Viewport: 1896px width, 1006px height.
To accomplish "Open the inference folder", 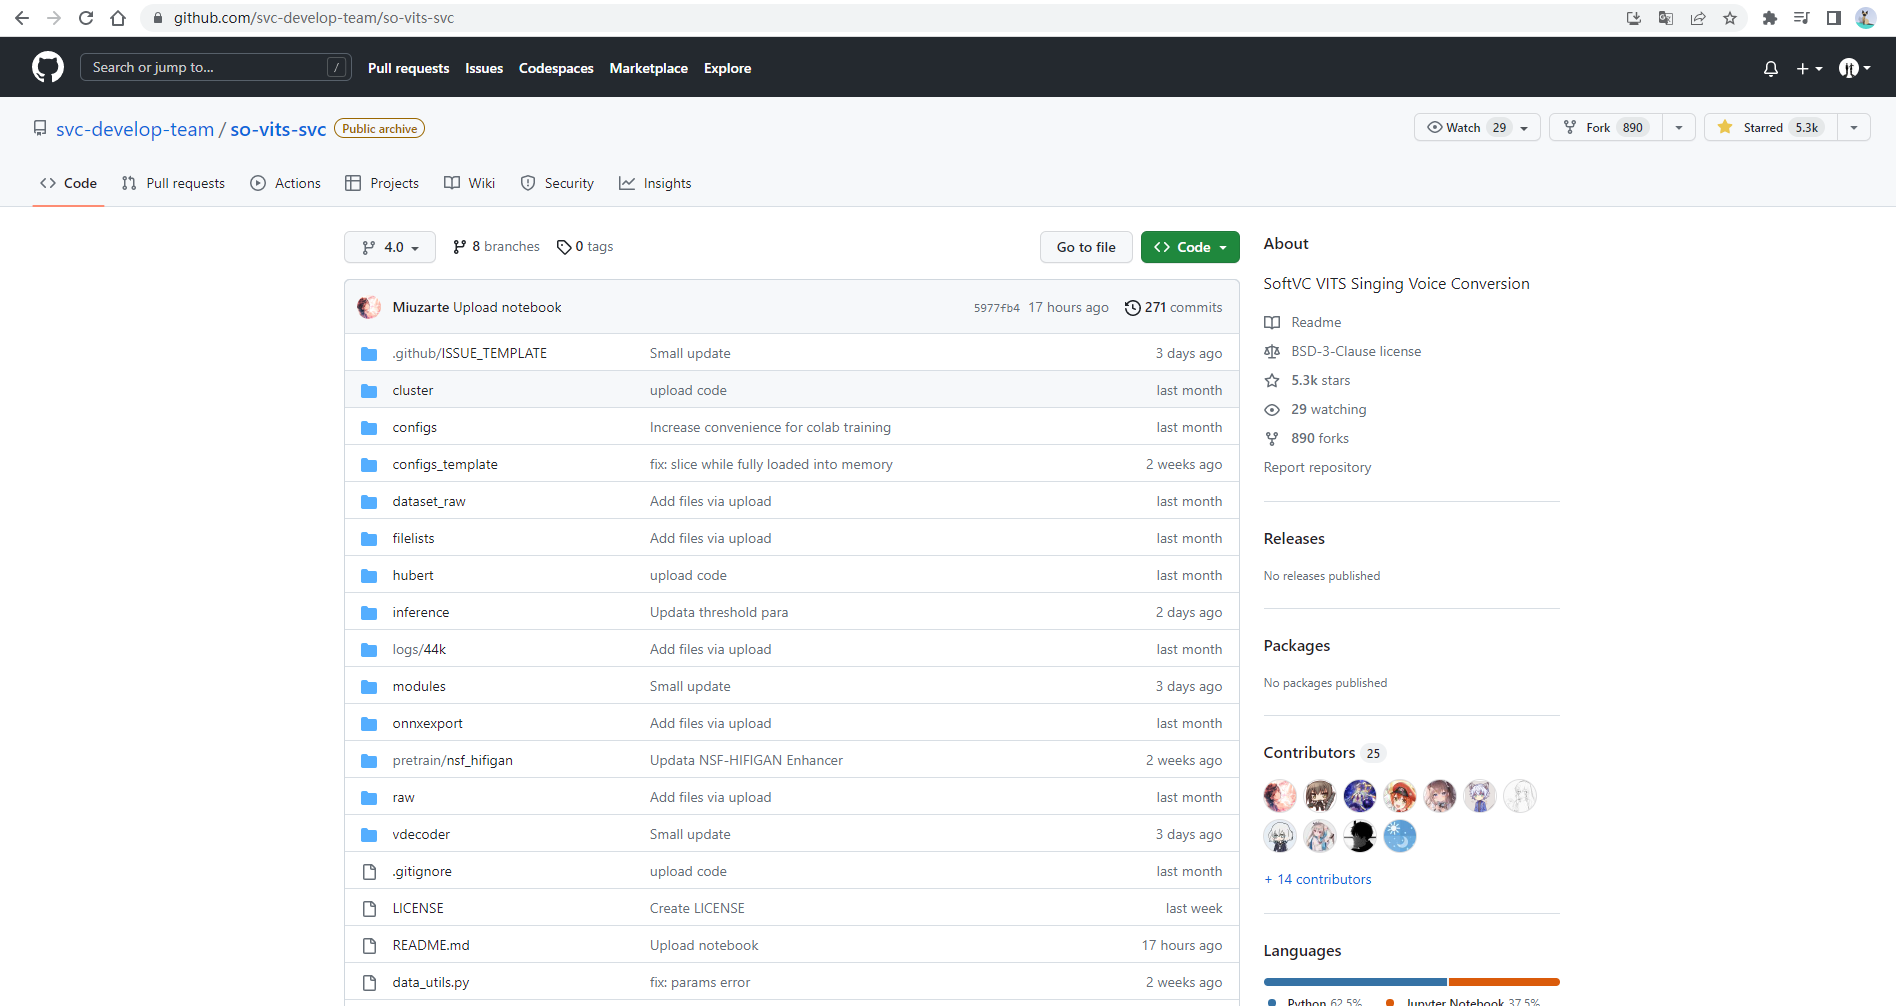I will tap(421, 613).
